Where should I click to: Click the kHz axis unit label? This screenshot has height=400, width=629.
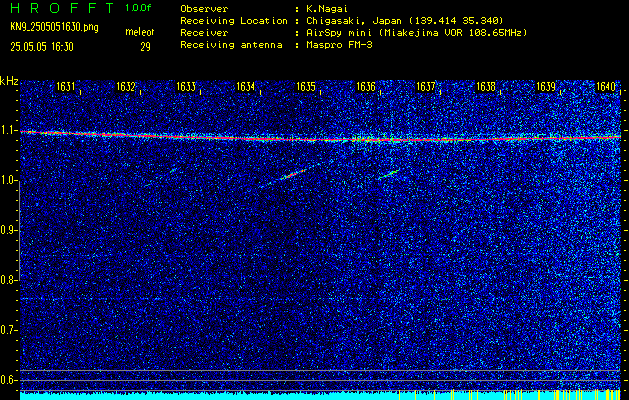tap(9, 81)
